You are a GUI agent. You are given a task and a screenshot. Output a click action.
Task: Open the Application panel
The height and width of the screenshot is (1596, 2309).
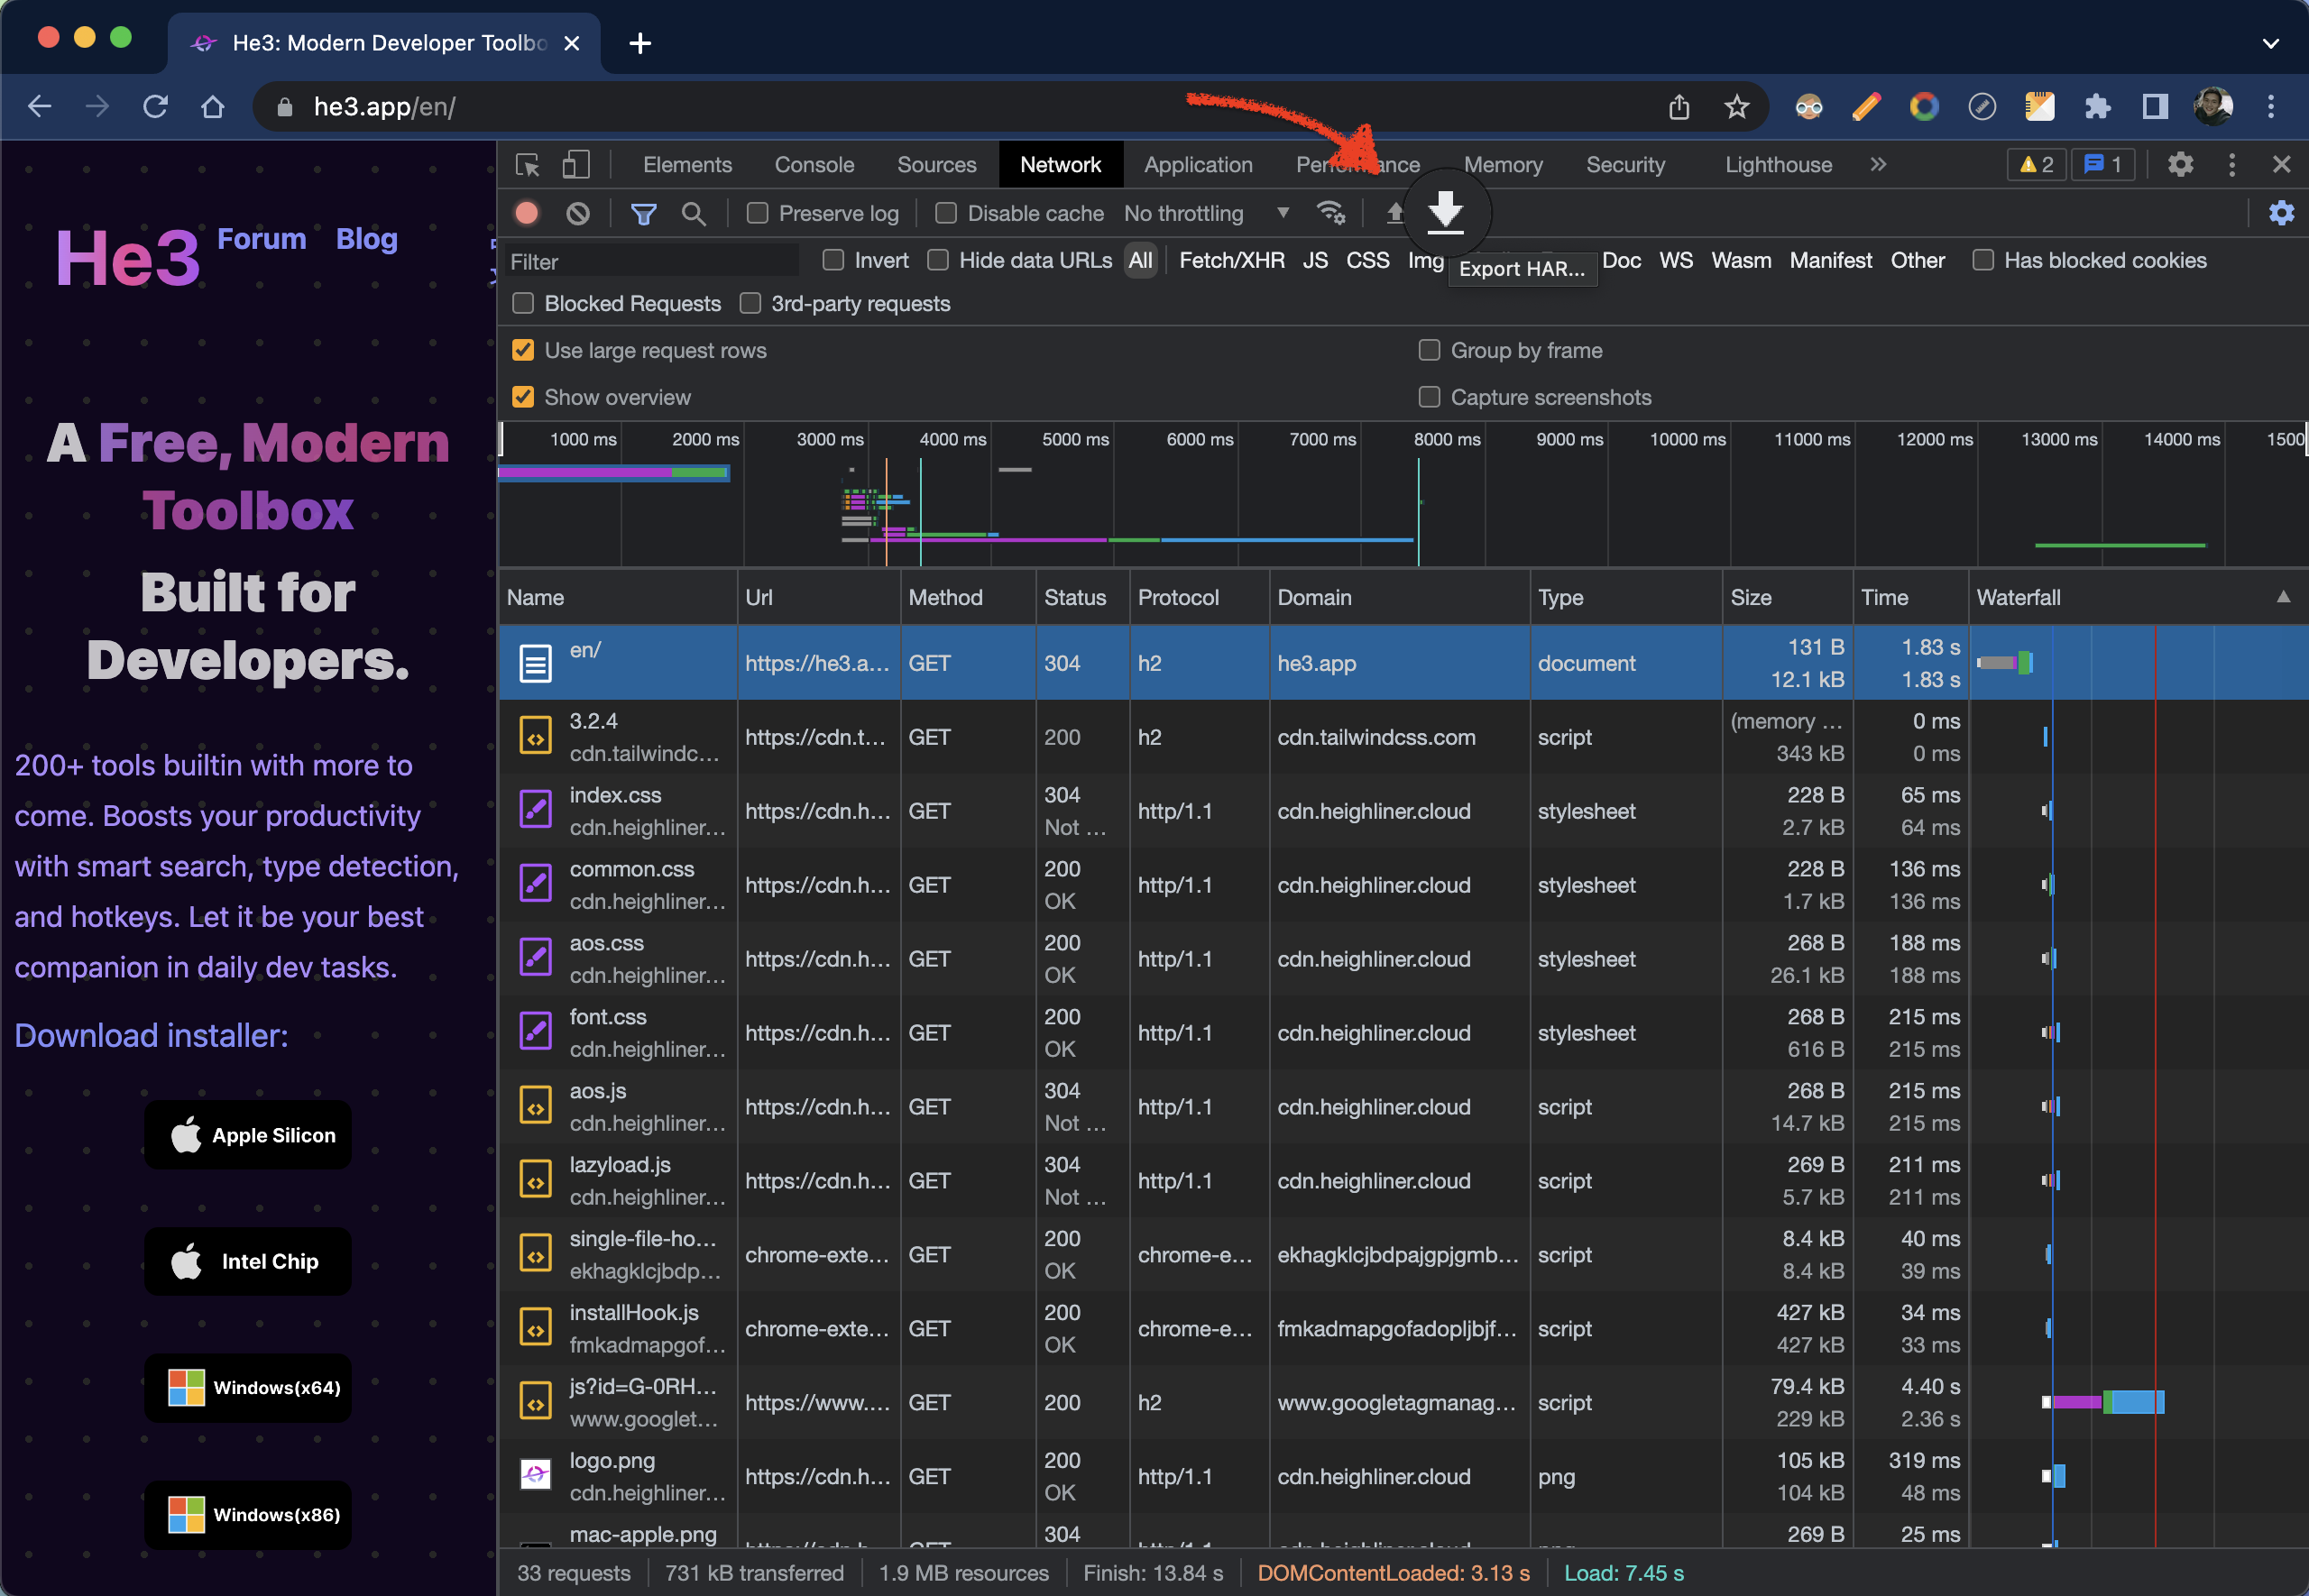(x=1198, y=164)
